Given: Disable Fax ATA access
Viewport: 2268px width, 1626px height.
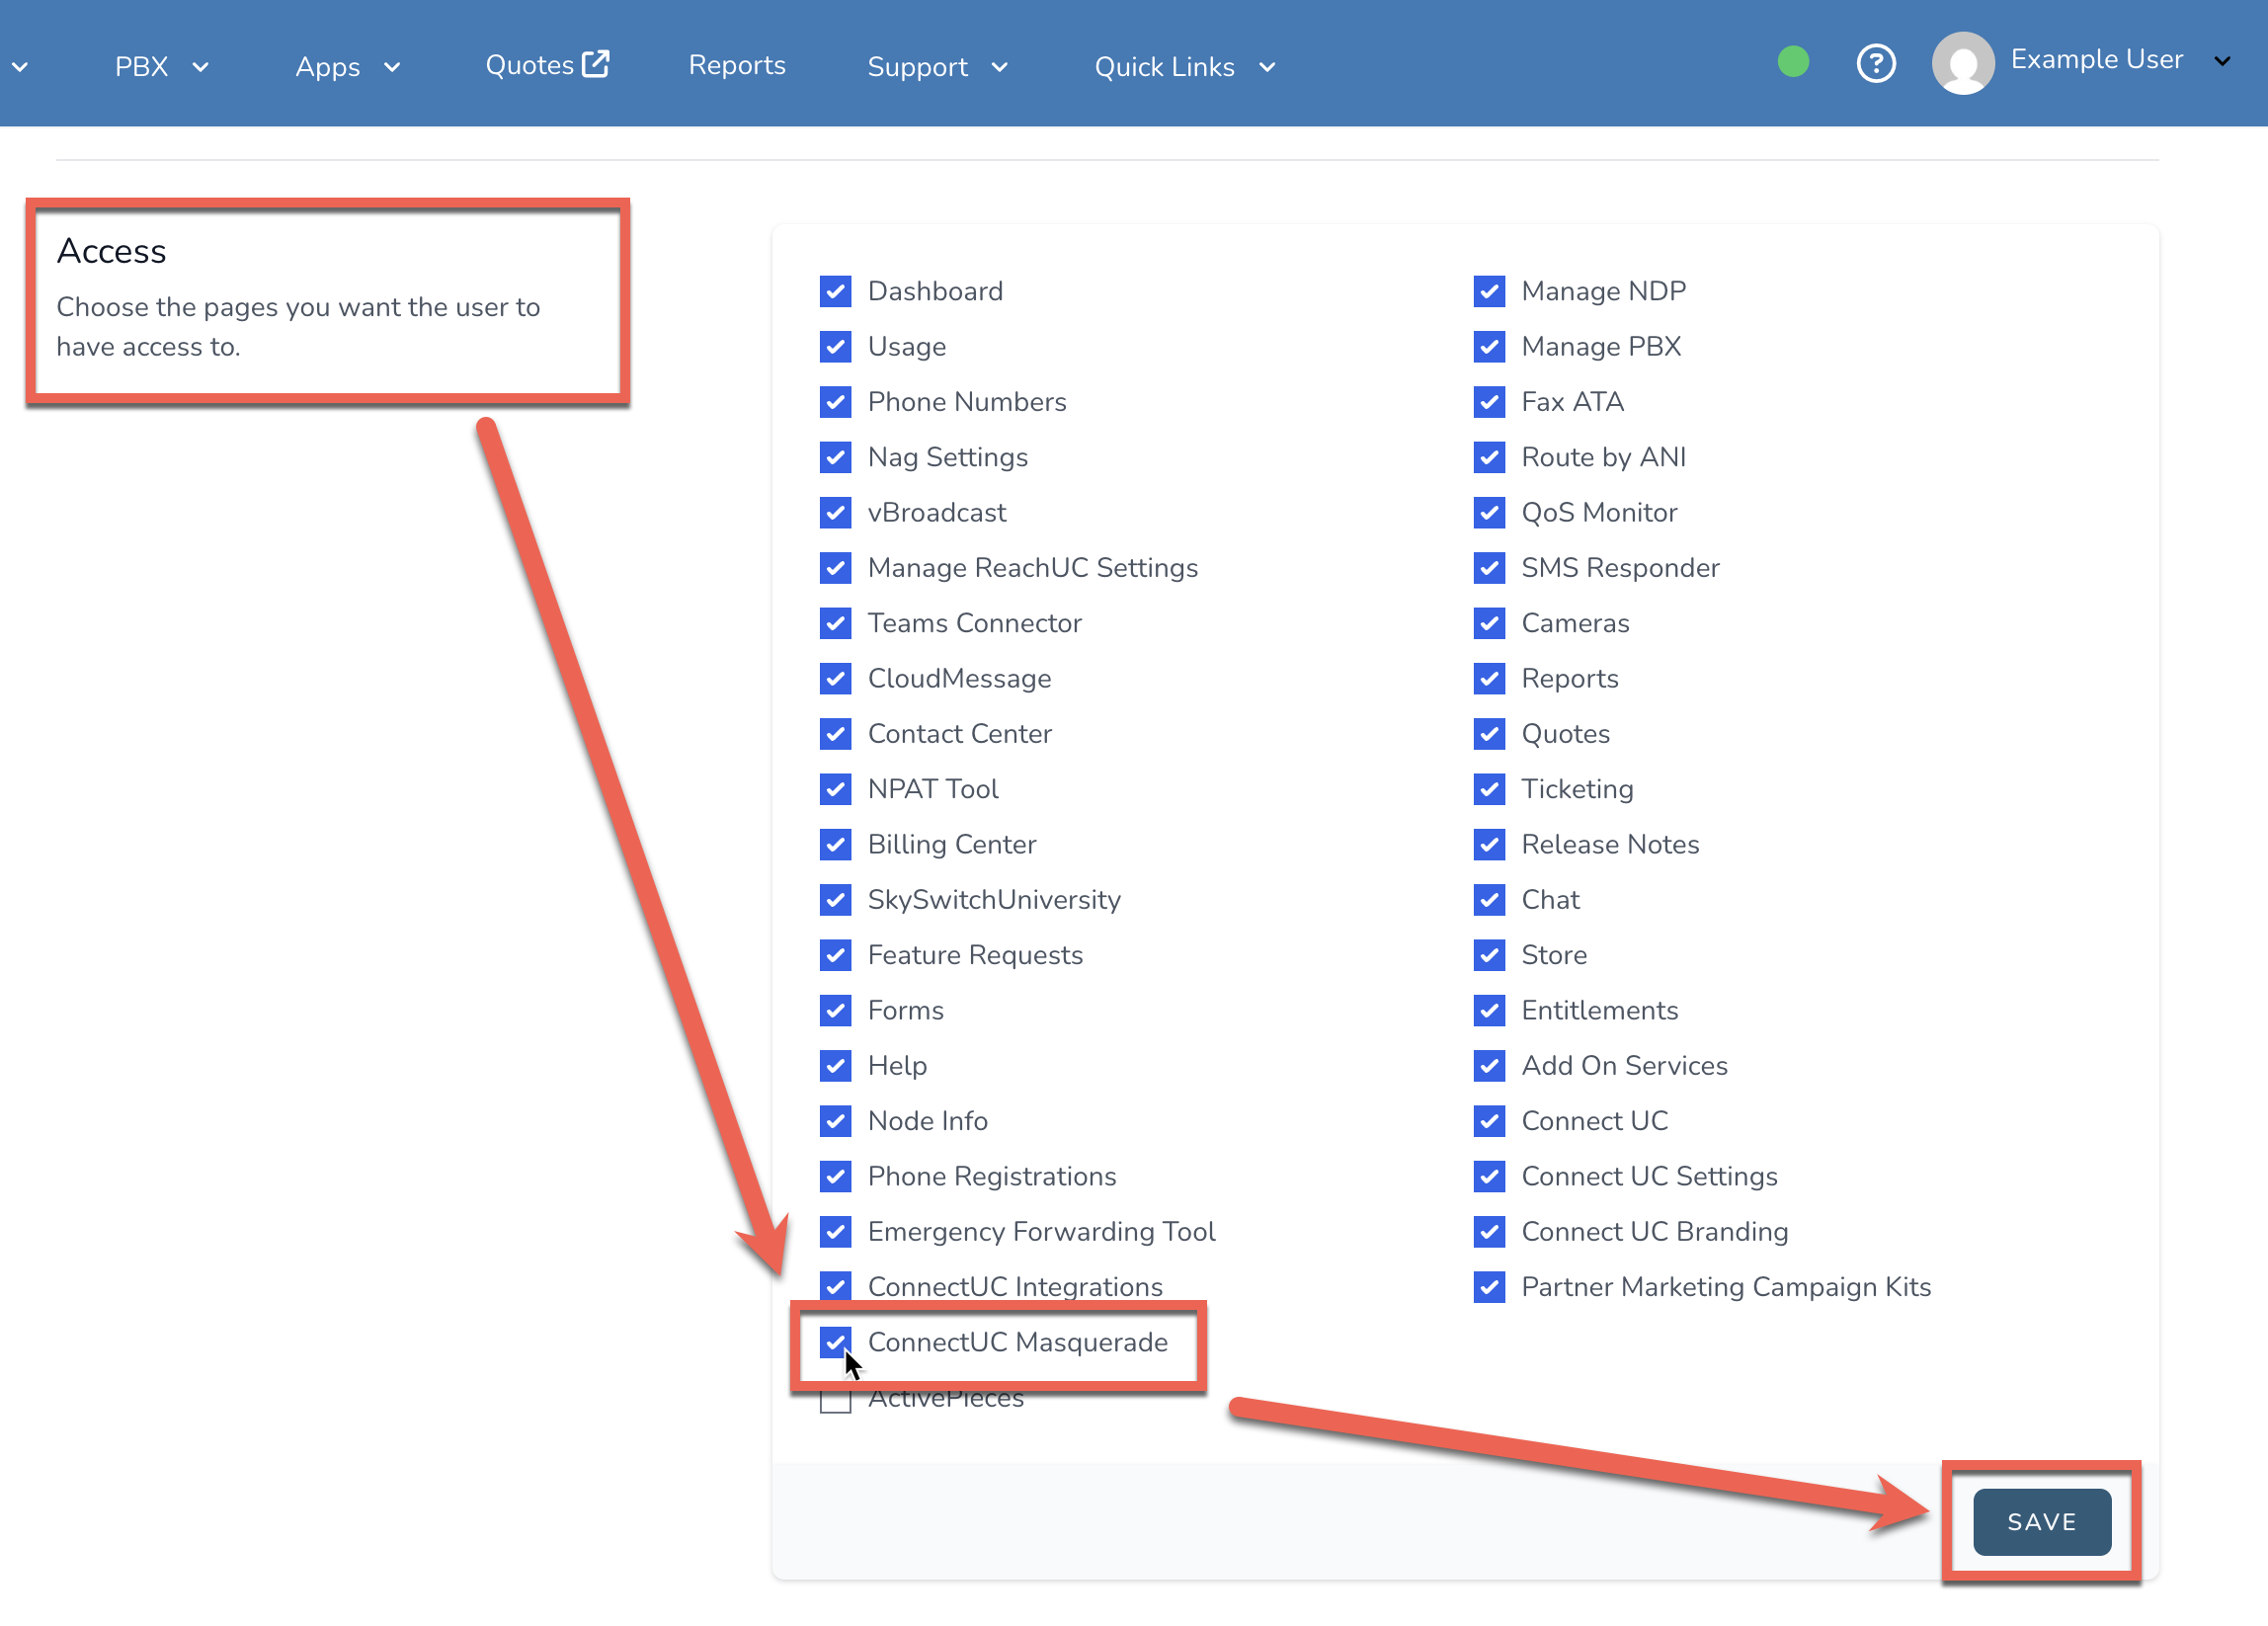Looking at the screenshot, I should [1489, 402].
